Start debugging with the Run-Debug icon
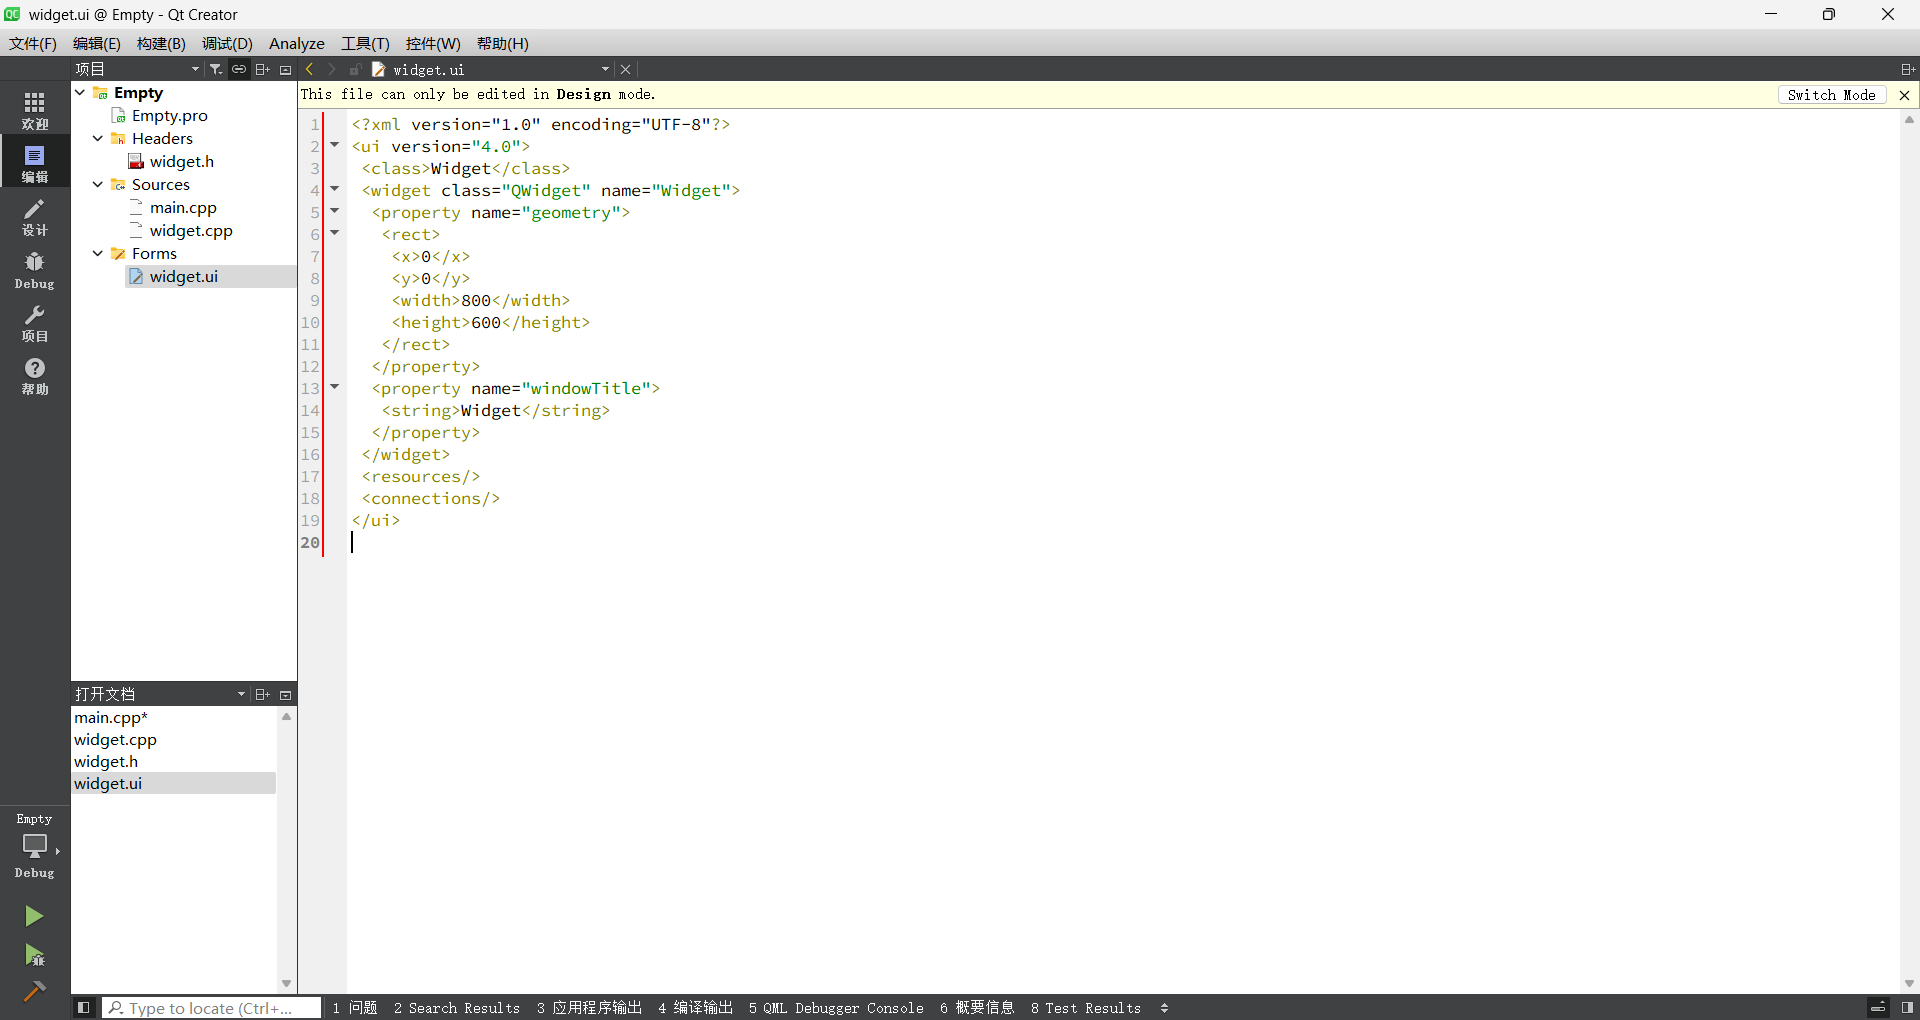Viewport: 1920px width, 1020px height. (x=34, y=955)
